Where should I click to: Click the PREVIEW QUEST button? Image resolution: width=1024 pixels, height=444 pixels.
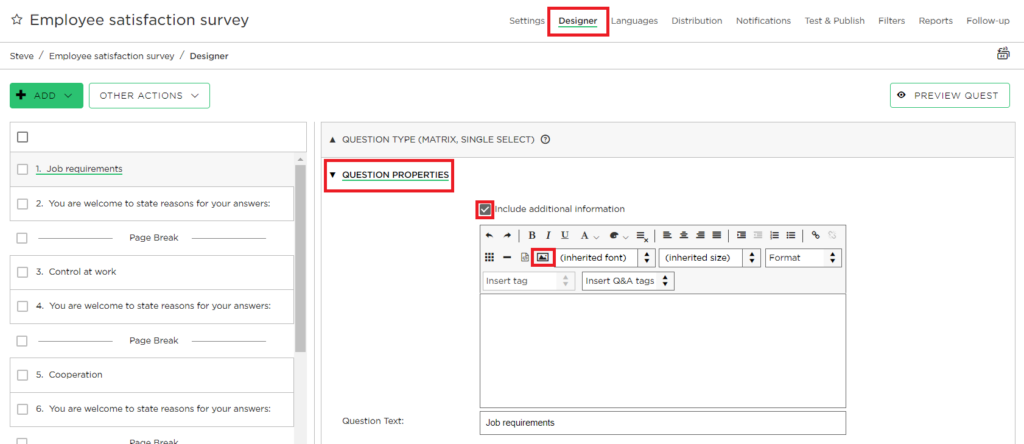tap(950, 95)
